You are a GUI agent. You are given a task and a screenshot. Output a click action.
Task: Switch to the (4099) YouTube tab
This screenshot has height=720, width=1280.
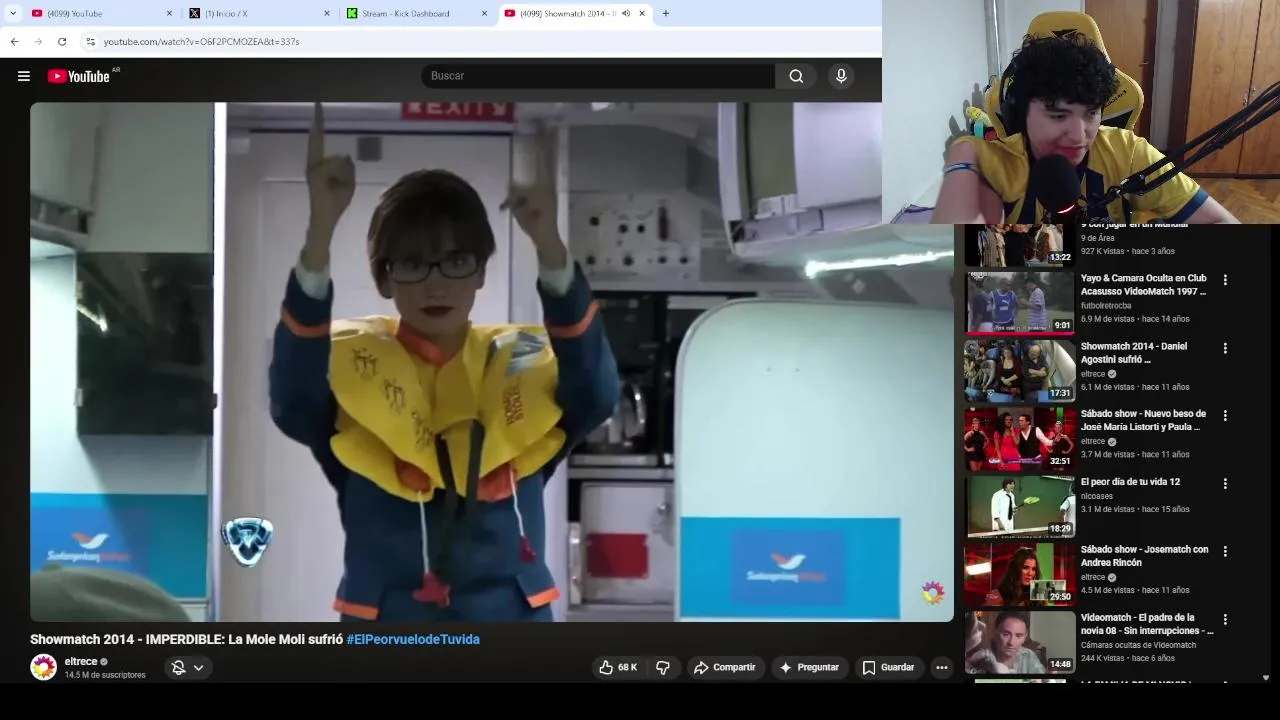coord(100,13)
